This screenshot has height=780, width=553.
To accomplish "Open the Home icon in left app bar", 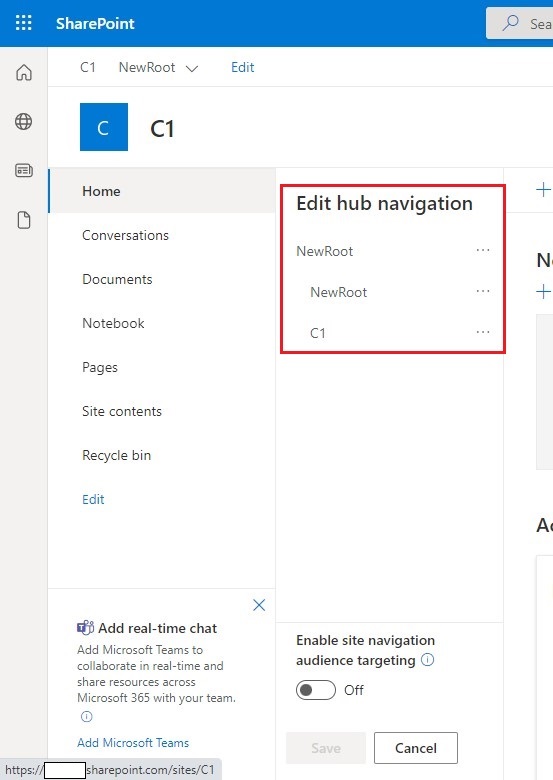I will click(24, 73).
